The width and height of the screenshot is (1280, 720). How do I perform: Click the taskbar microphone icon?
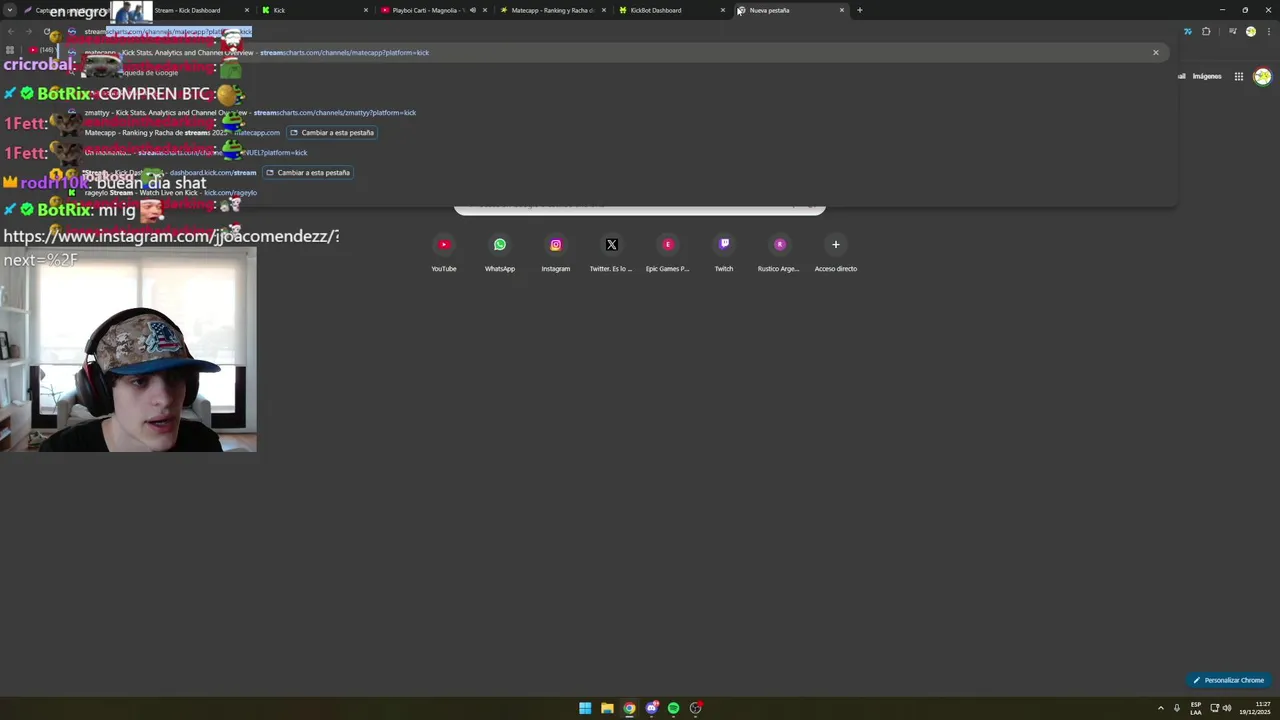pos(1176,708)
